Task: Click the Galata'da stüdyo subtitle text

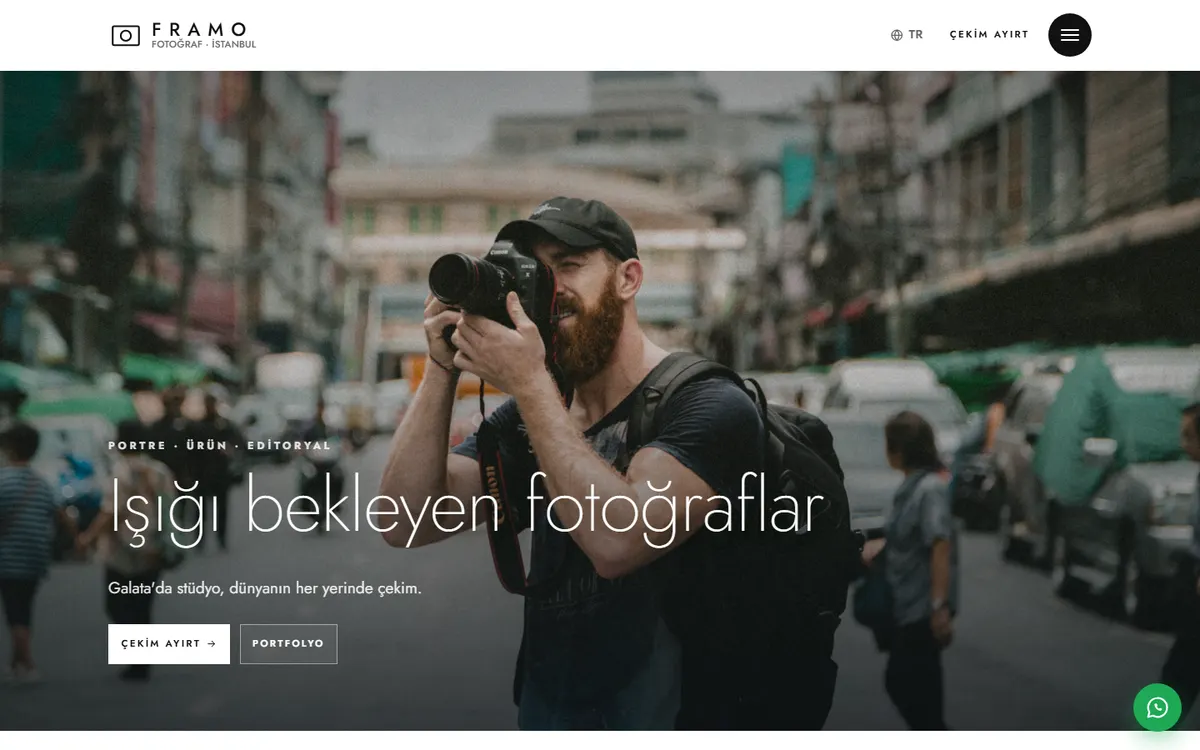Action: coord(265,588)
